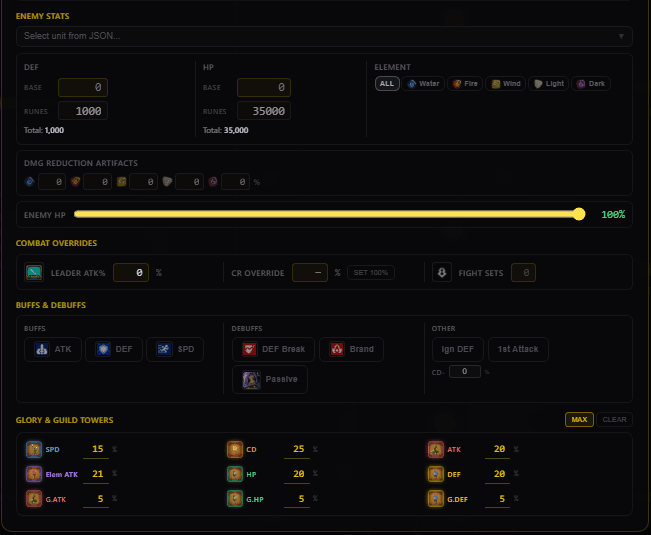Screen dimensions: 651x535
Task: Edit the Fight Sets count field
Action: 523,273
